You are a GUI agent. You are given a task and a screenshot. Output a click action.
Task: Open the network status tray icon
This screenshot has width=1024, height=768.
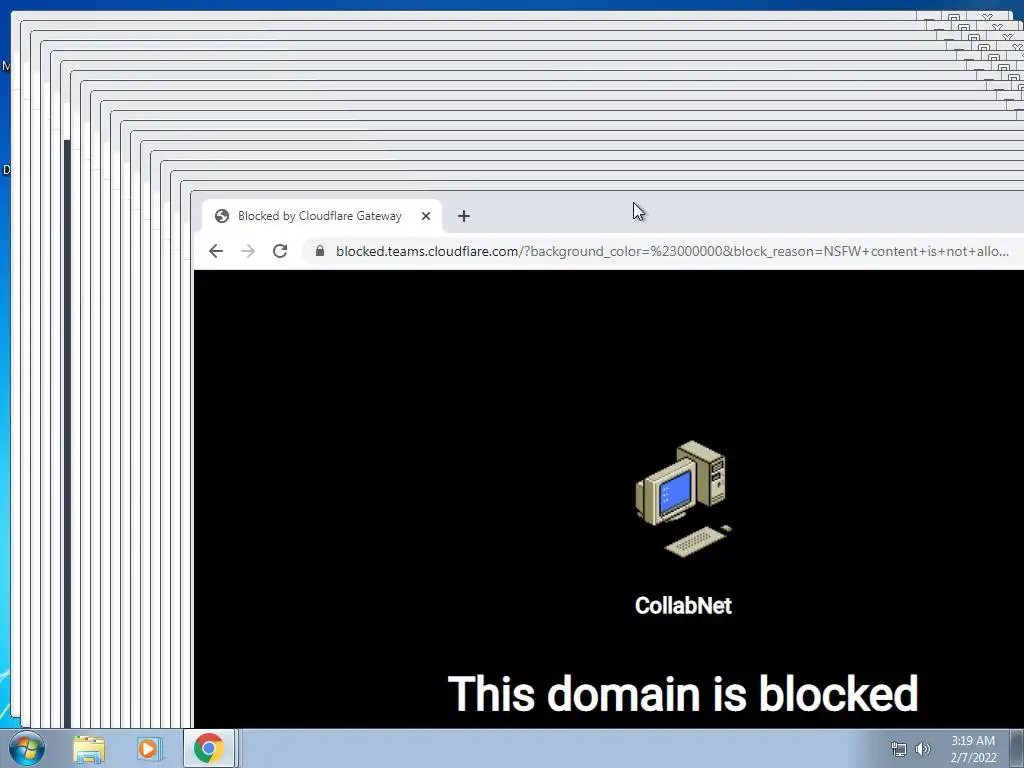pos(899,749)
